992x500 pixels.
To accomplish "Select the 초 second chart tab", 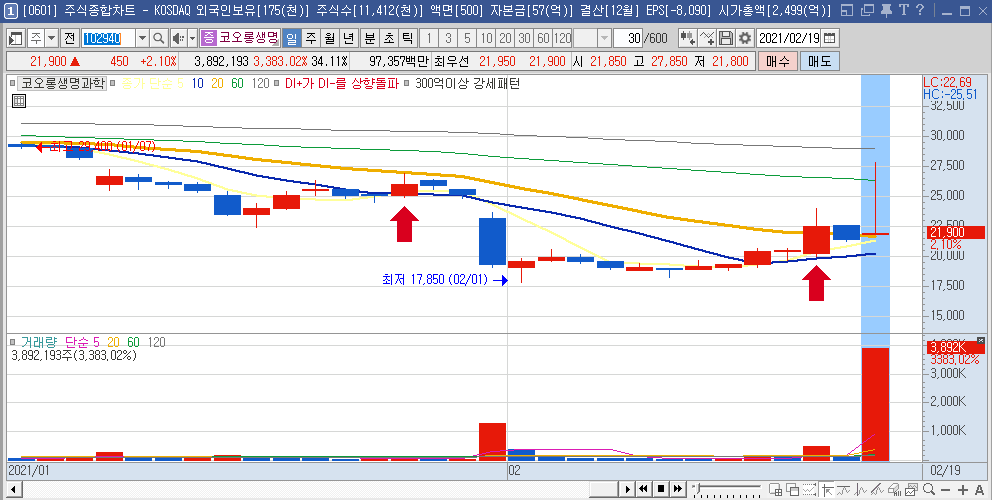I will [x=389, y=39].
